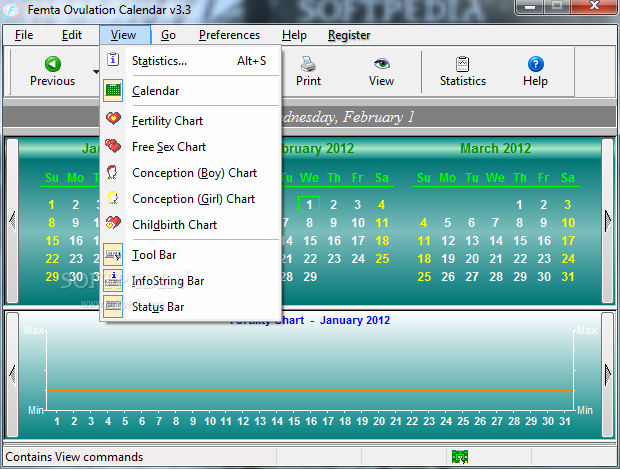The height and width of the screenshot is (469, 620).
Task: Click the Statistics toolbar button label
Action: click(x=463, y=81)
